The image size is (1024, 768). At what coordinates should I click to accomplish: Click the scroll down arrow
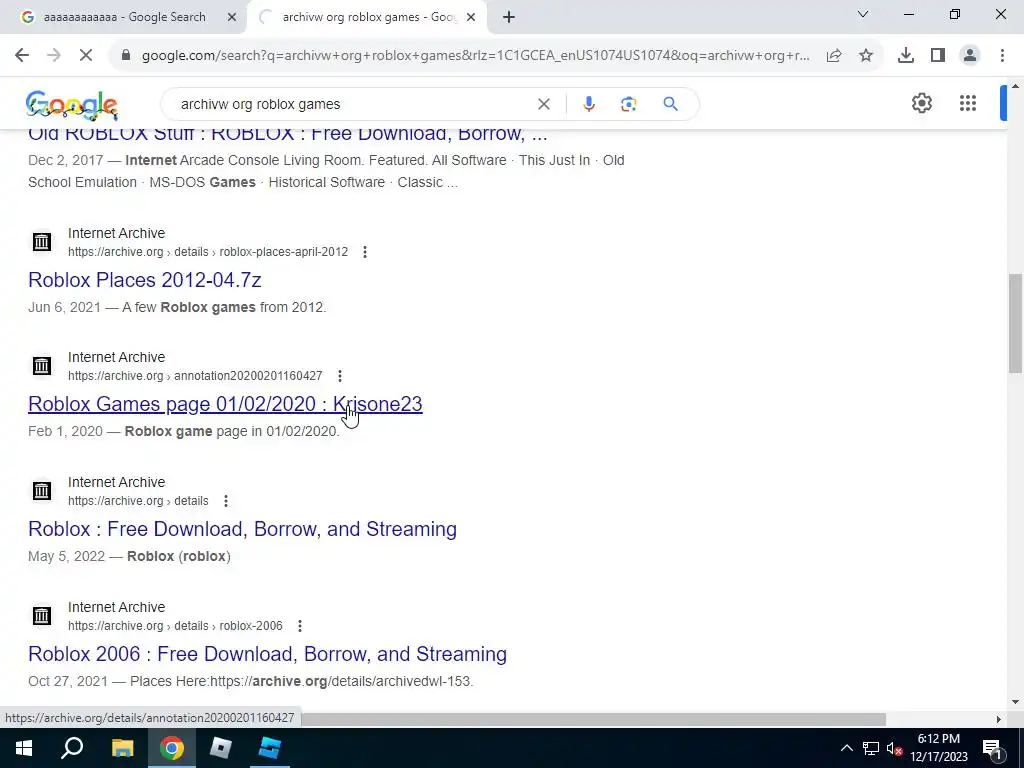[1015, 702]
